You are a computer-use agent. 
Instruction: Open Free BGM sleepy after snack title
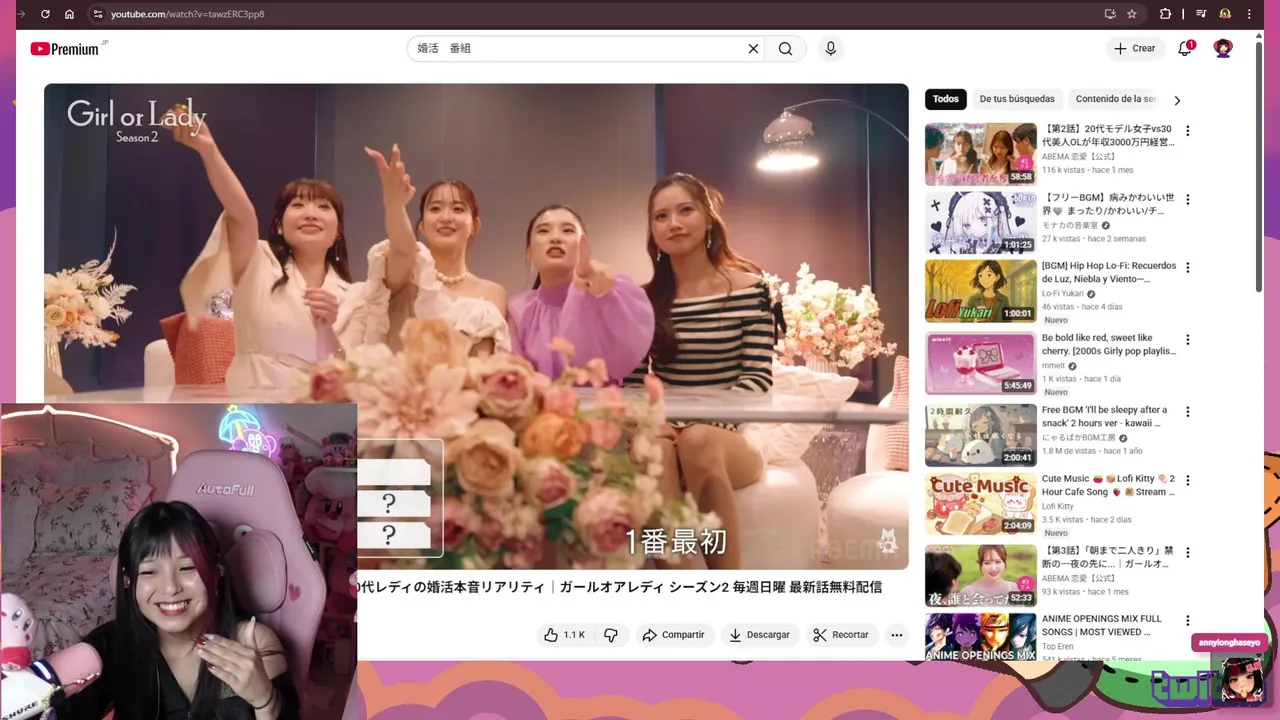(x=1104, y=417)
